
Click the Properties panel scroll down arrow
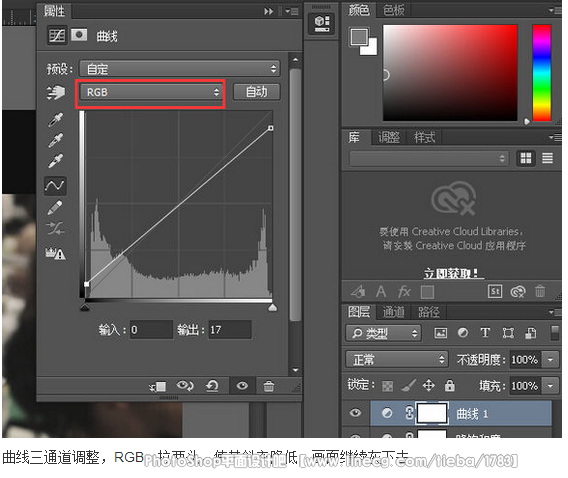point(296,370)
